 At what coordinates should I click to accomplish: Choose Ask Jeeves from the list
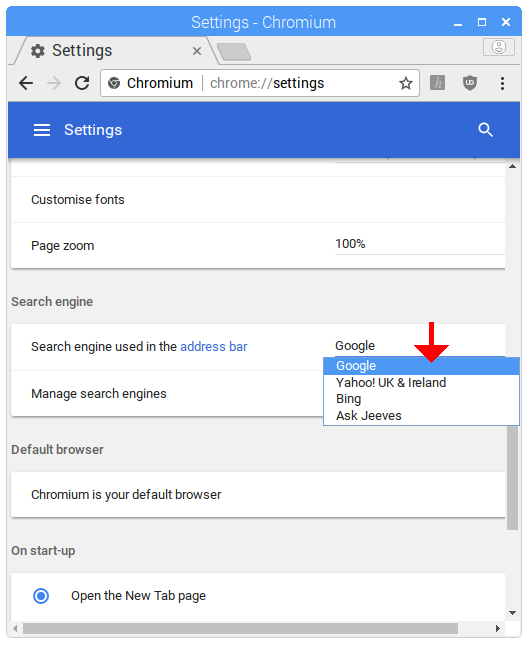coord(421,416)
